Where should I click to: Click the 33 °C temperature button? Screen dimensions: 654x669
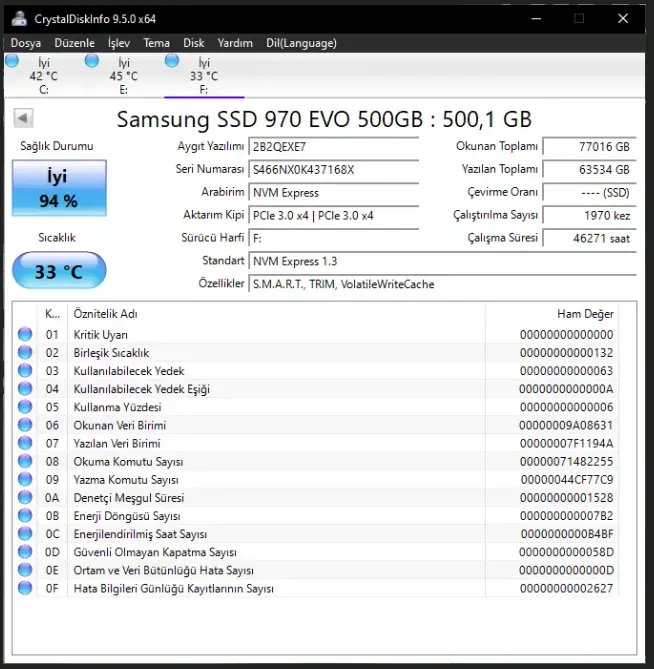pos(59,271)
